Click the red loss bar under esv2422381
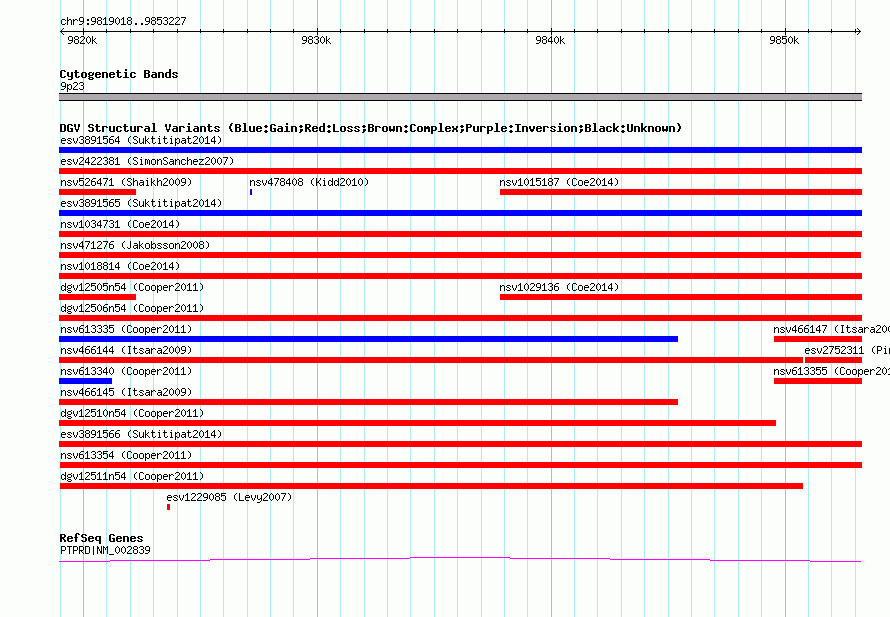The width and height of the screenshot is (890, 617). pyautogui.click(x=460, y=171)
